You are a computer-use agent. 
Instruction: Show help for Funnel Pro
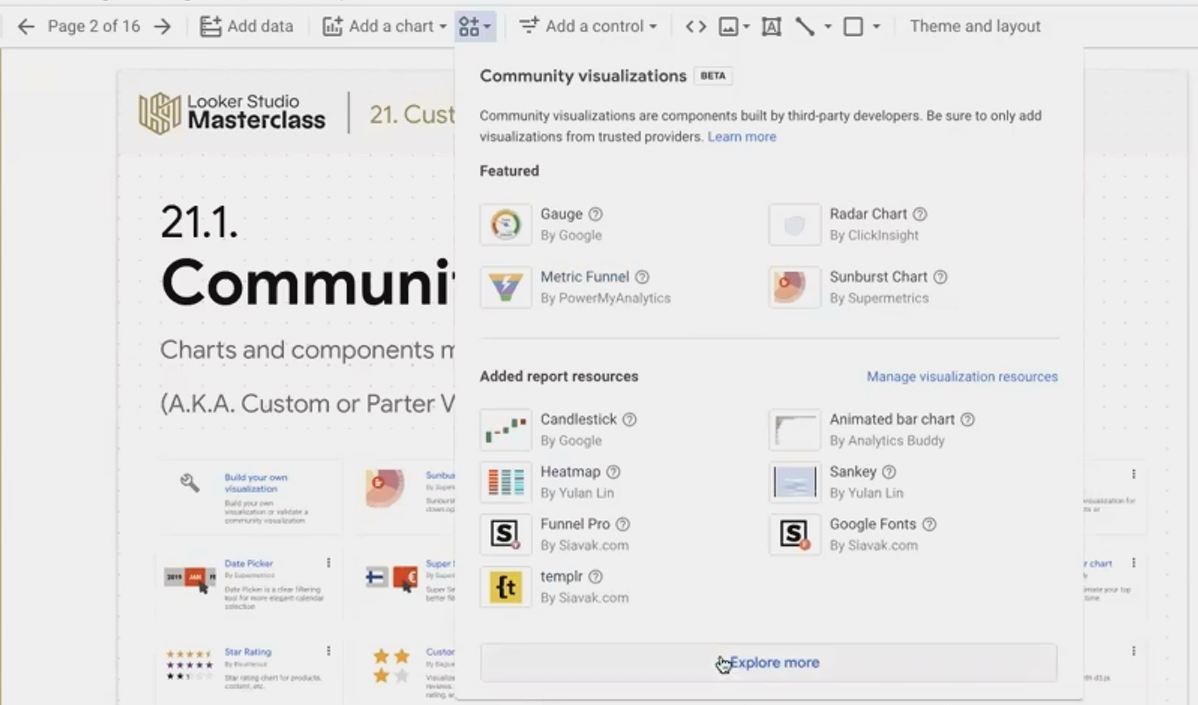pyautogui.click(x=623, y=525)
